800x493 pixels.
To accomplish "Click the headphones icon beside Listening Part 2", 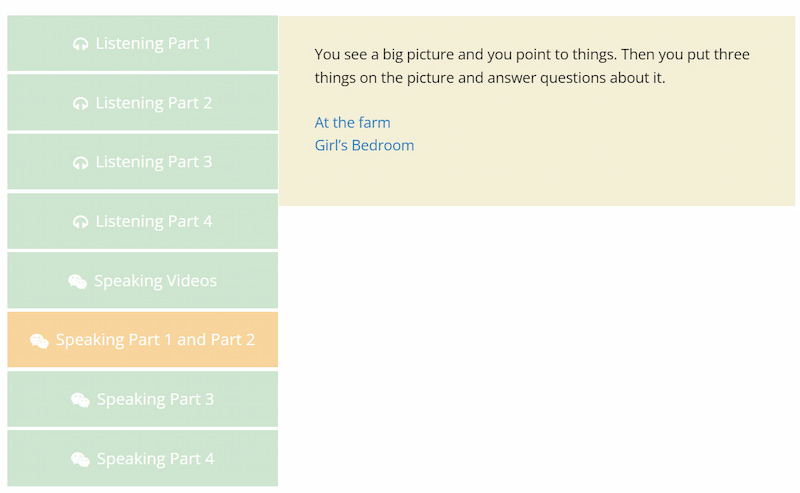I will click(x=81, y=103).
